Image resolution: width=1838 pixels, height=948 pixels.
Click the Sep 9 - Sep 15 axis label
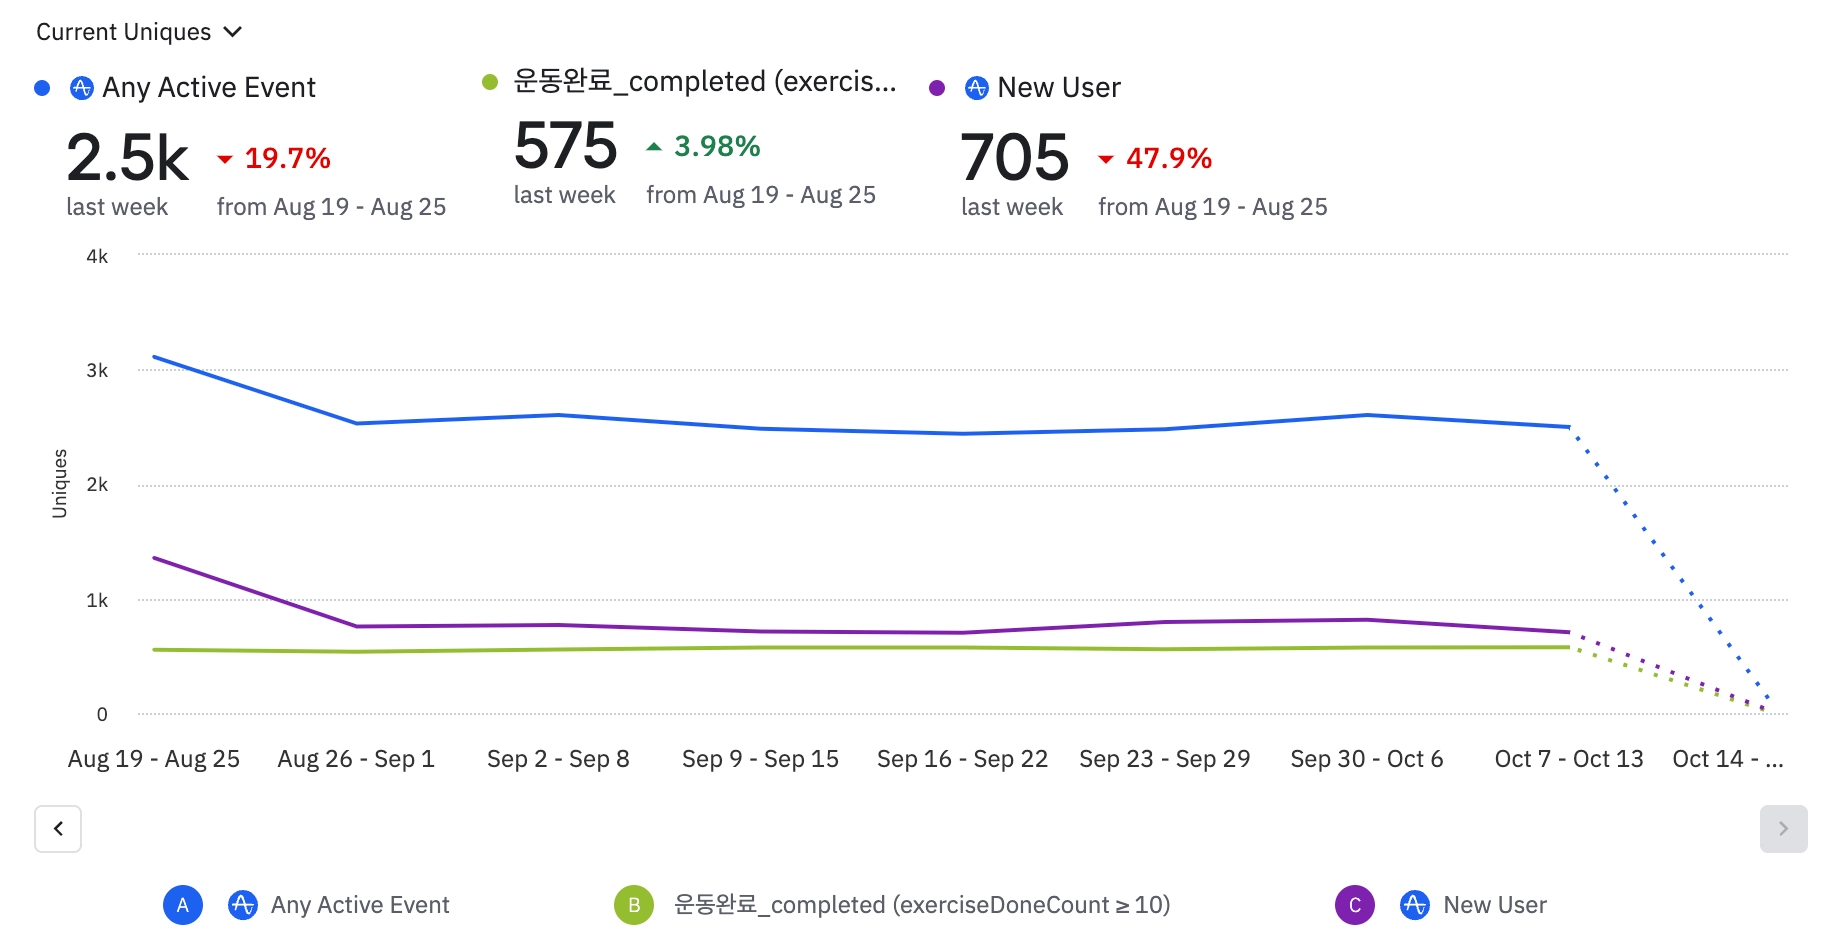tap(760, 759)
